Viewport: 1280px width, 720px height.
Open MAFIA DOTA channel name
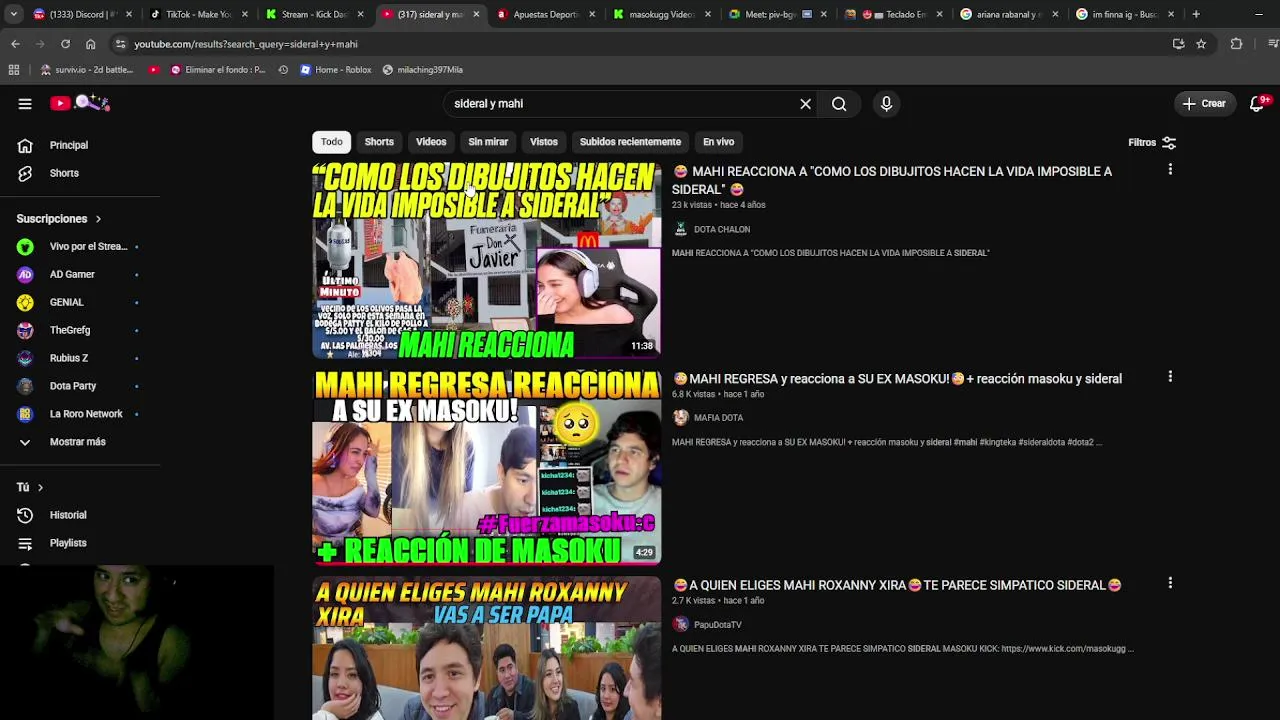click(x=718, y=418)
